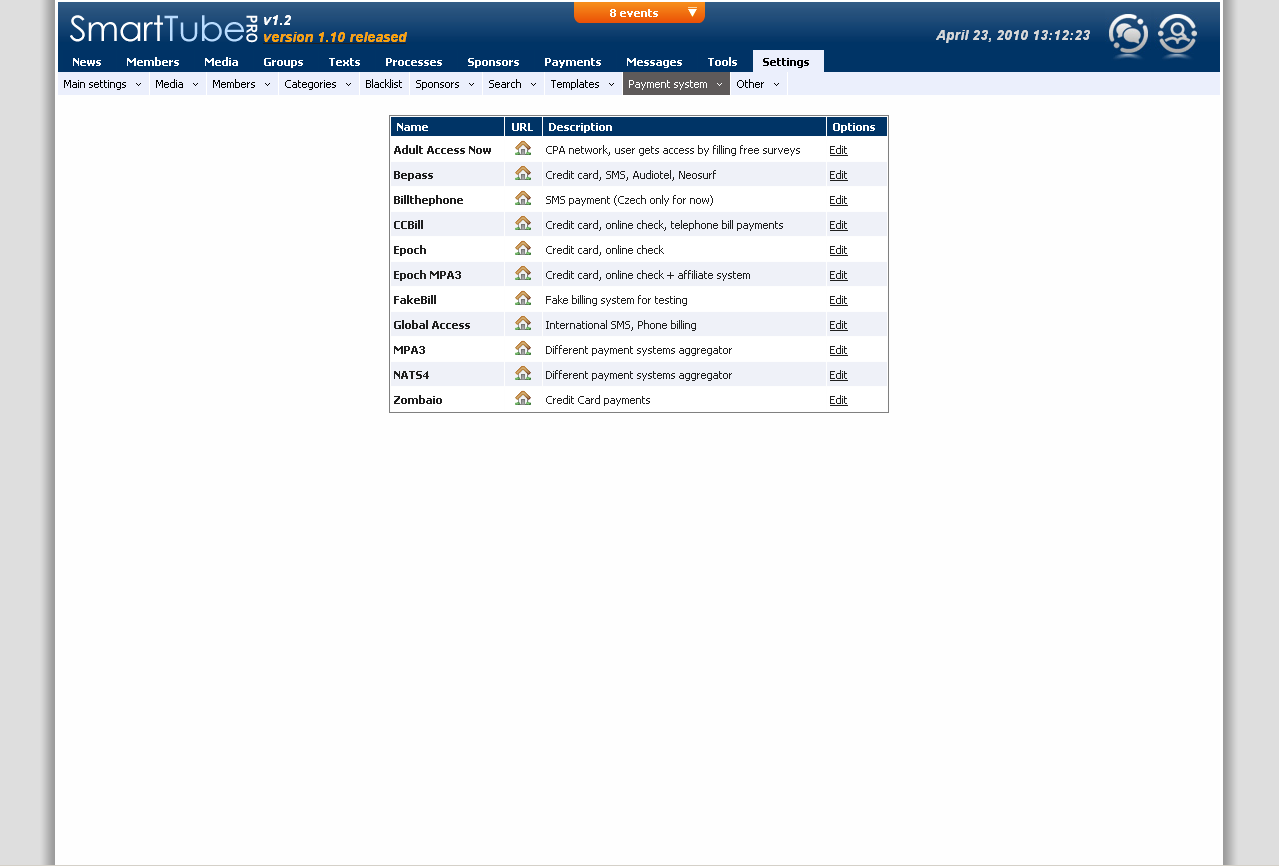Select the Zombaio name cell
1279x866 pixels.
point(447,400)
